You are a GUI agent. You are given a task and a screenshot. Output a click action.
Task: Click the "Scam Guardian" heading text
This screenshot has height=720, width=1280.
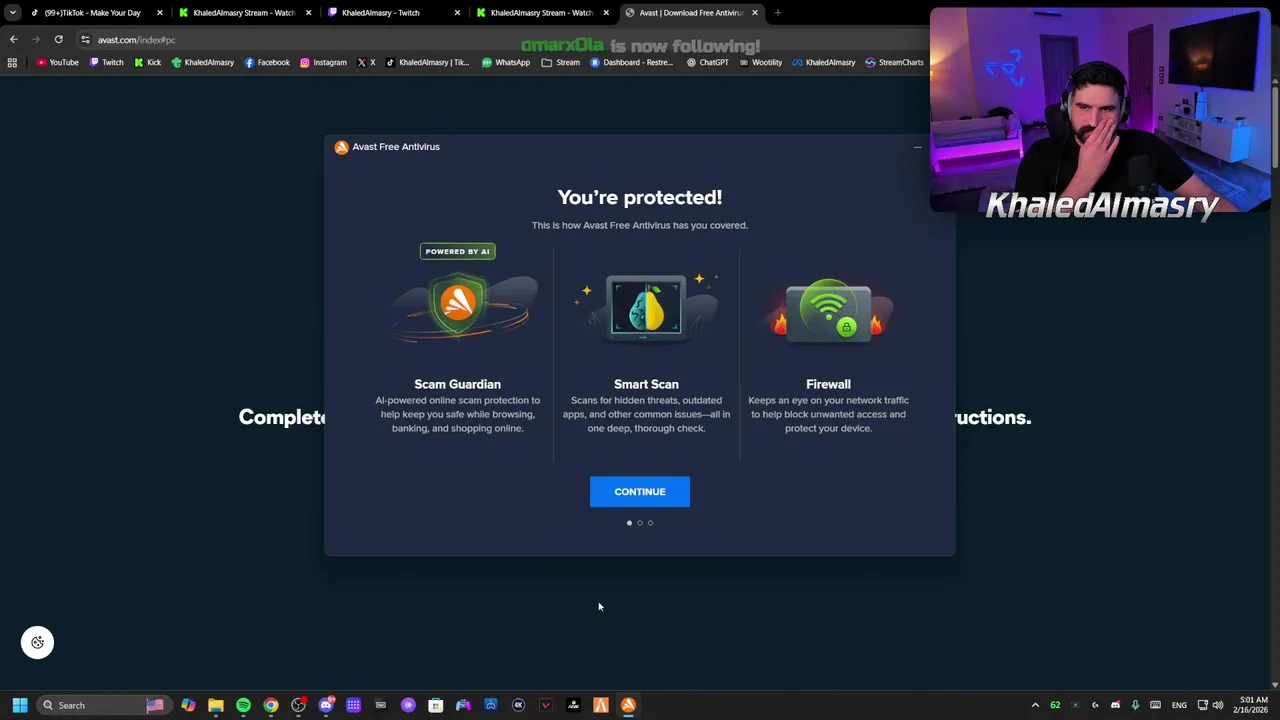click(x=457, y=384)
